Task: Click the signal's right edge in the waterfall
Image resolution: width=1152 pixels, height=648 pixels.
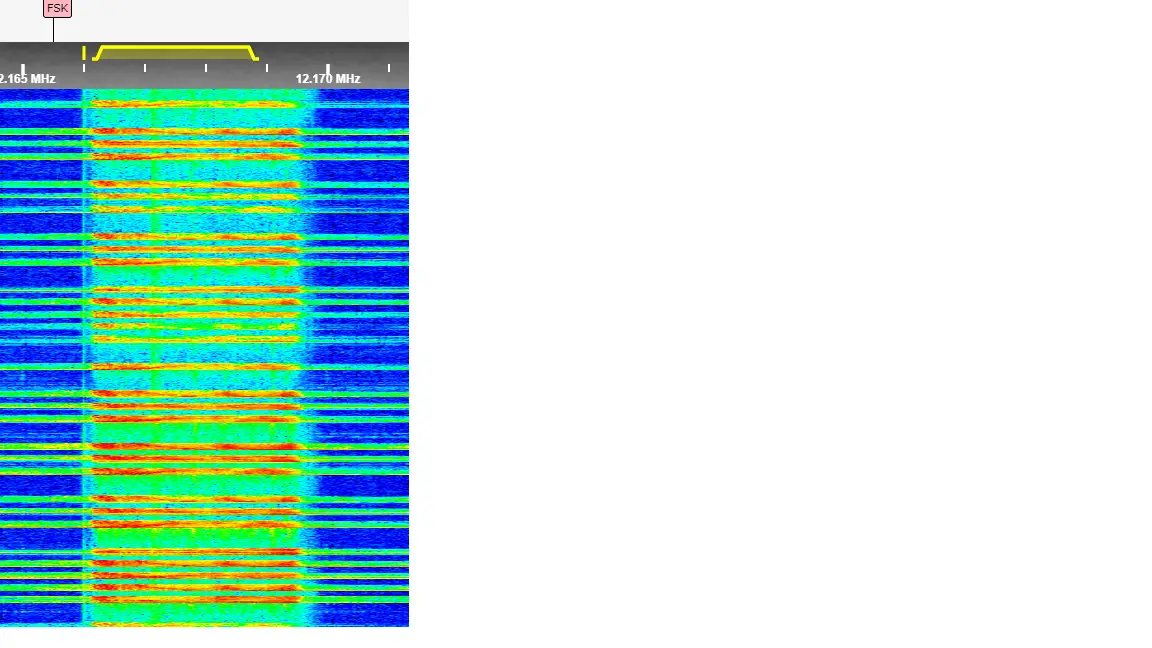Action: [x=305, y=350]
